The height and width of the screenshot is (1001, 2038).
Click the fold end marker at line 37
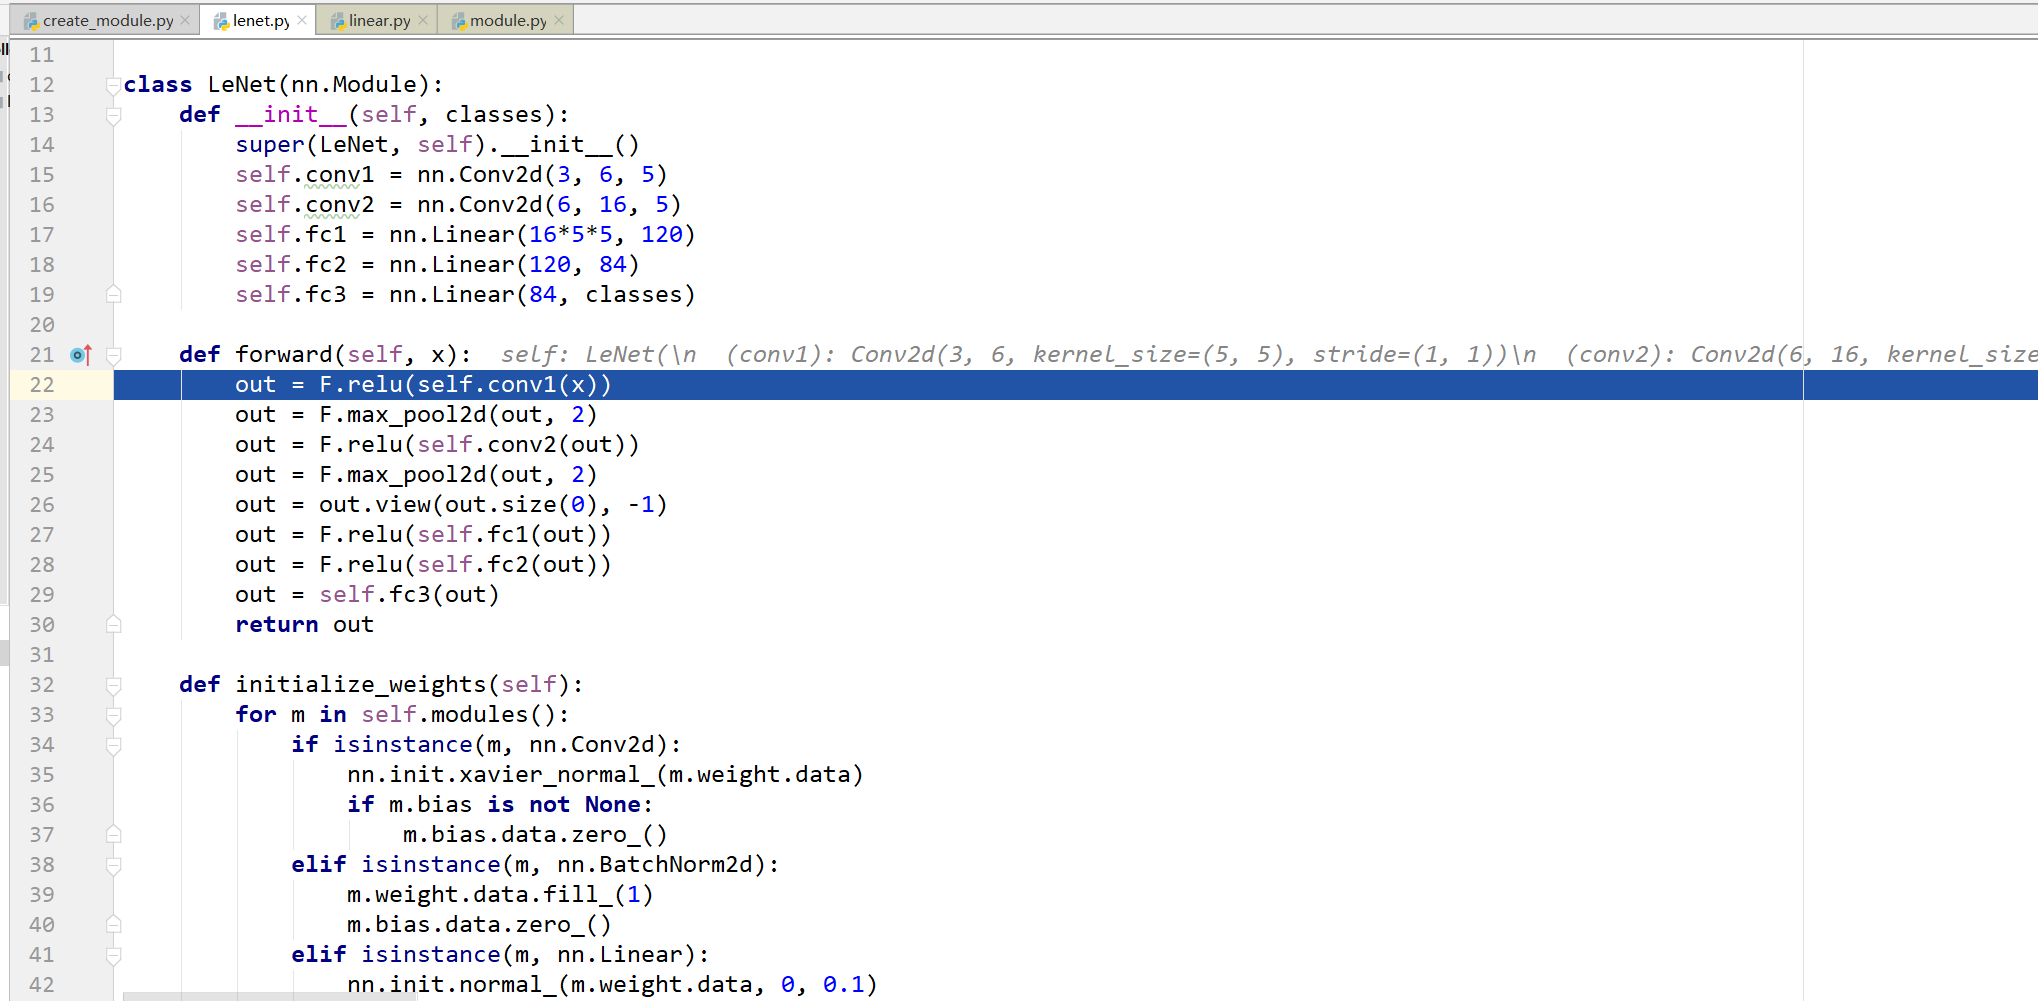coord(114,835)
